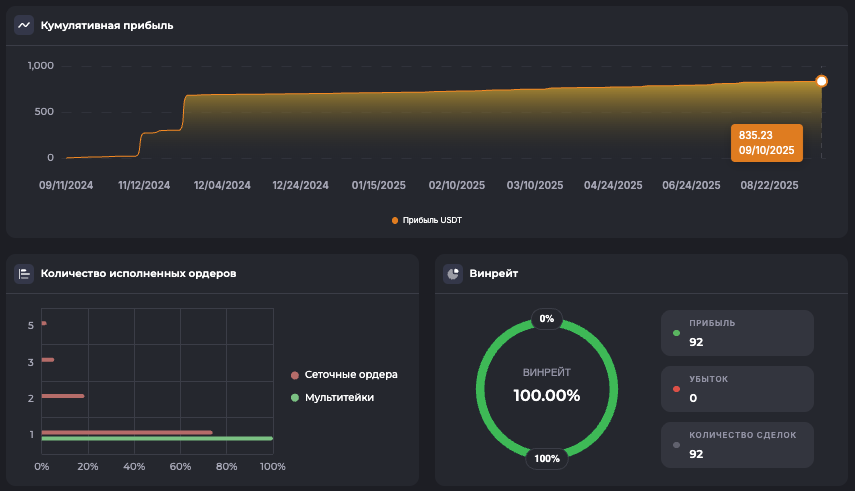Click the short red bar at row 5
Image resolution: width=855 pixels, height=491 pixels.
(44, 324)
